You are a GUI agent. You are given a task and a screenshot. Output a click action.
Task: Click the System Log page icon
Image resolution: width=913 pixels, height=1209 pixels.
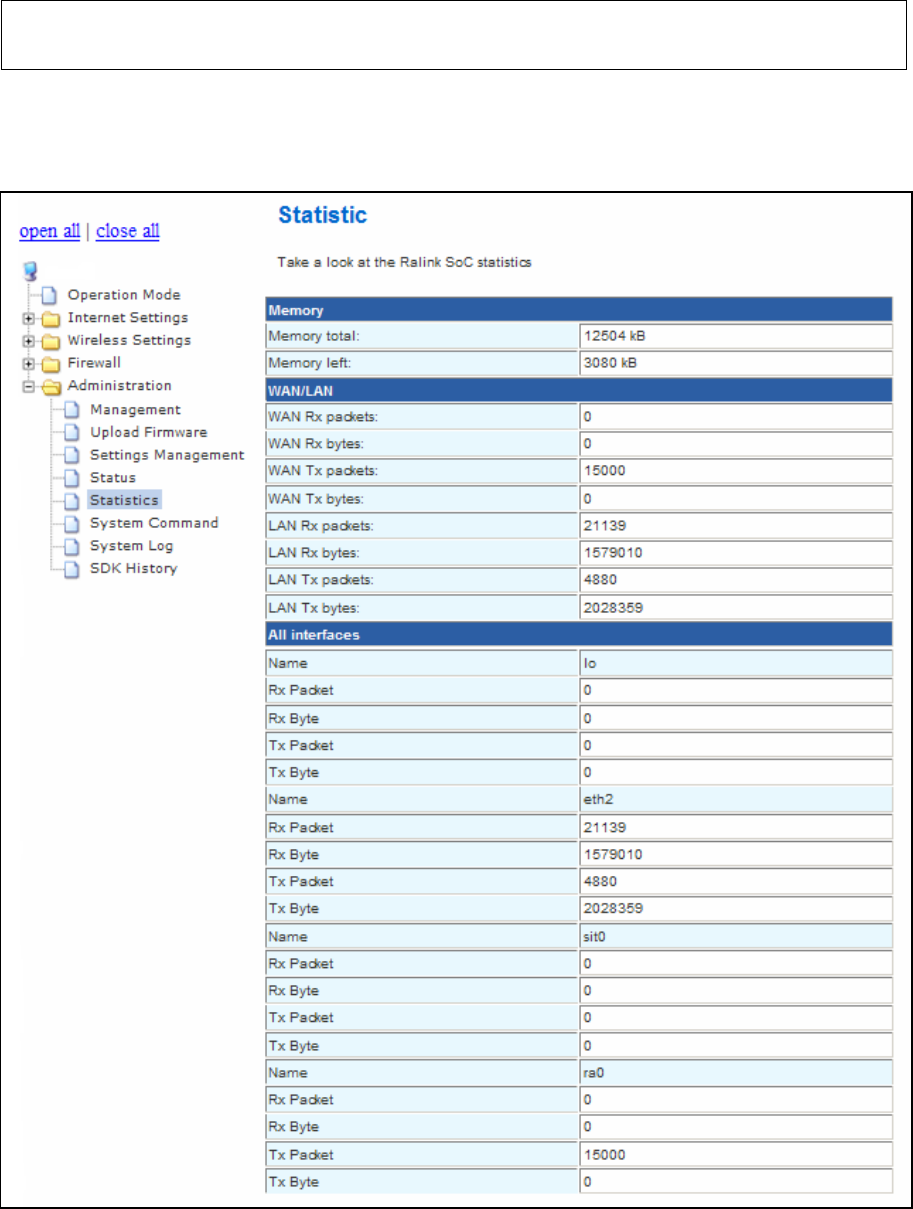click(72, 546)
